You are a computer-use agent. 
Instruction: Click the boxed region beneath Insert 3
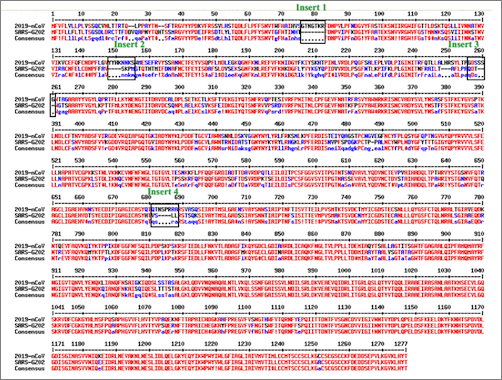[476, 68]
